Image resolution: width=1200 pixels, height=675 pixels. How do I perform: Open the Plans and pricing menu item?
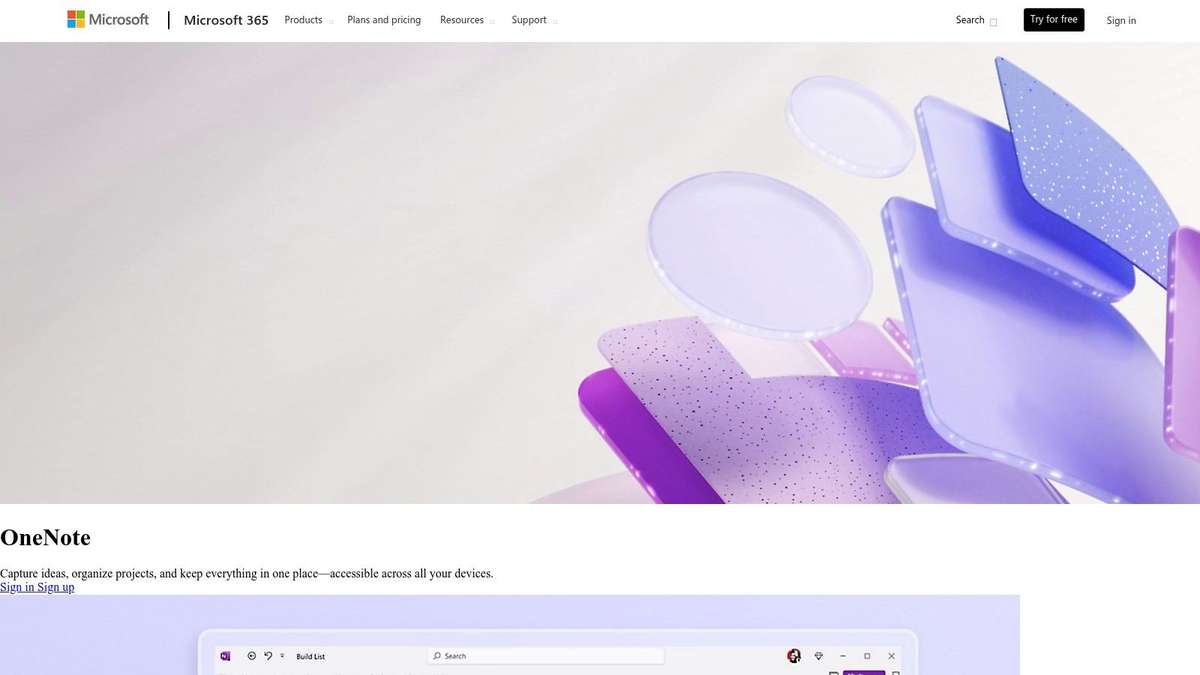click(x=383, y=19)
